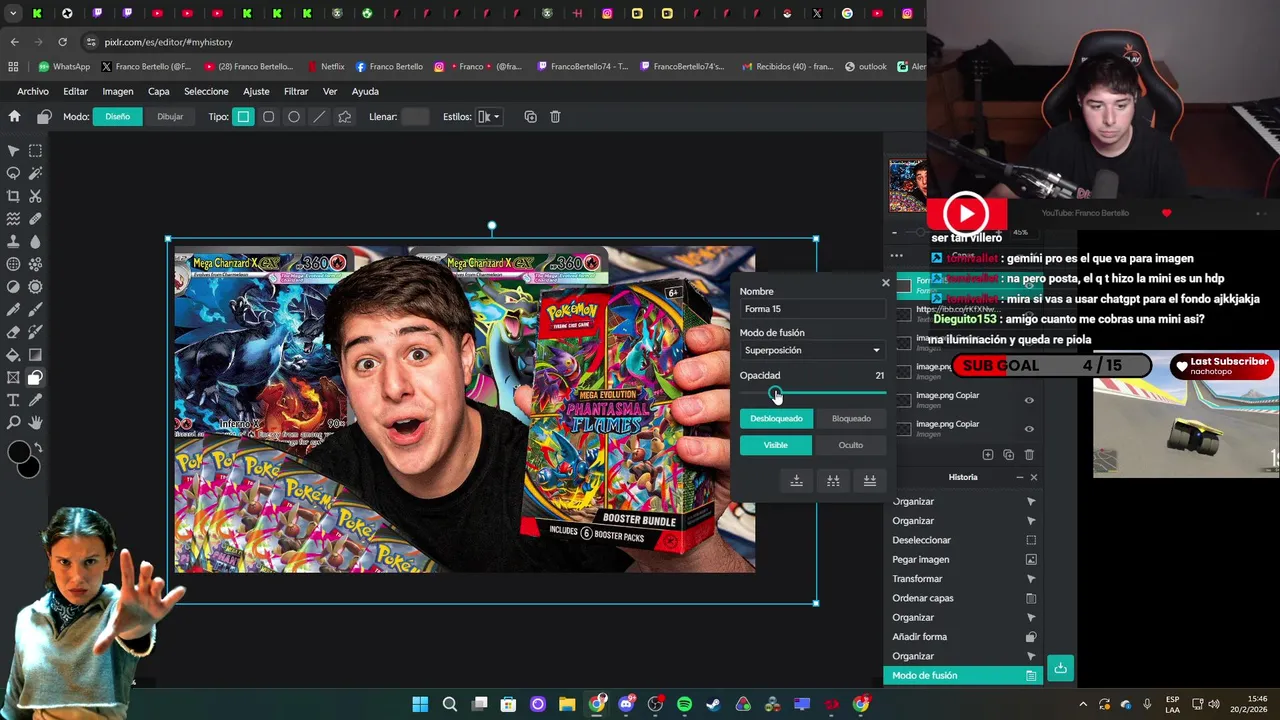Open WhatsApp bookmark in browser

64,66
